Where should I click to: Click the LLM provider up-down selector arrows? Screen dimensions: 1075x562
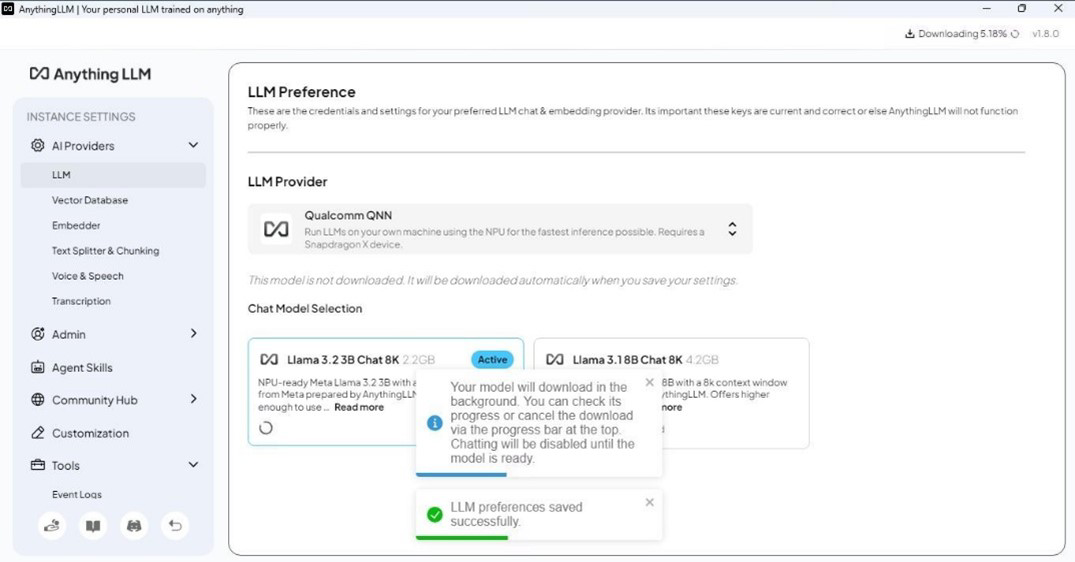coord(732,229)
